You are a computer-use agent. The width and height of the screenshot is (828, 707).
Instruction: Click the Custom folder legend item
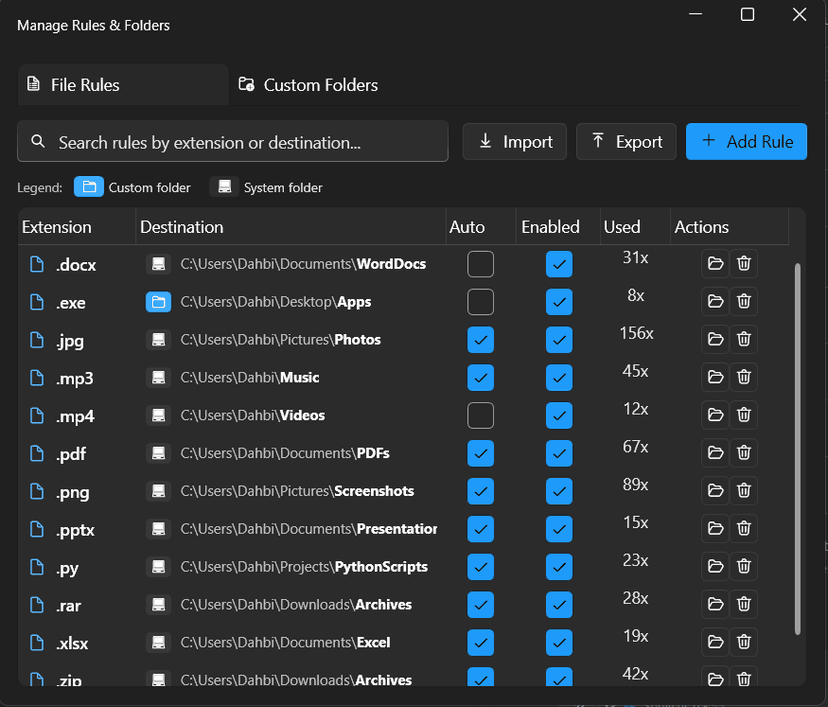tap(133, 187)
